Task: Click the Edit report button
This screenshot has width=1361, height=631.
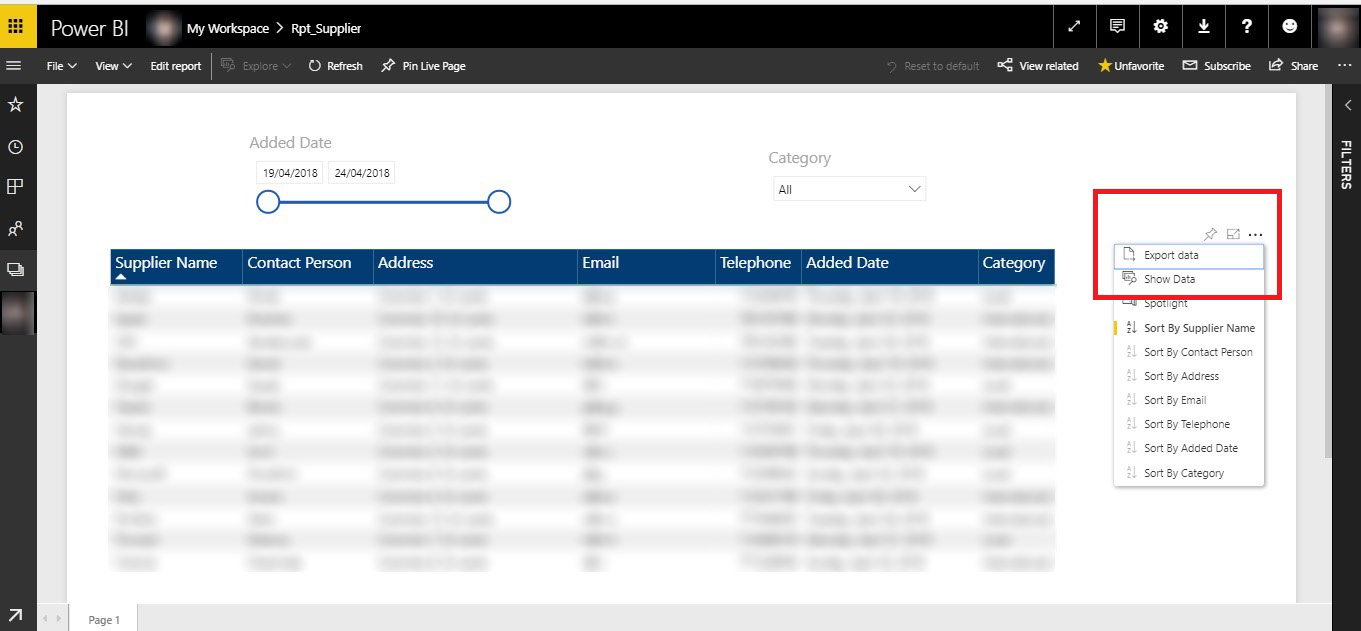Action: (x=176, y=66)
